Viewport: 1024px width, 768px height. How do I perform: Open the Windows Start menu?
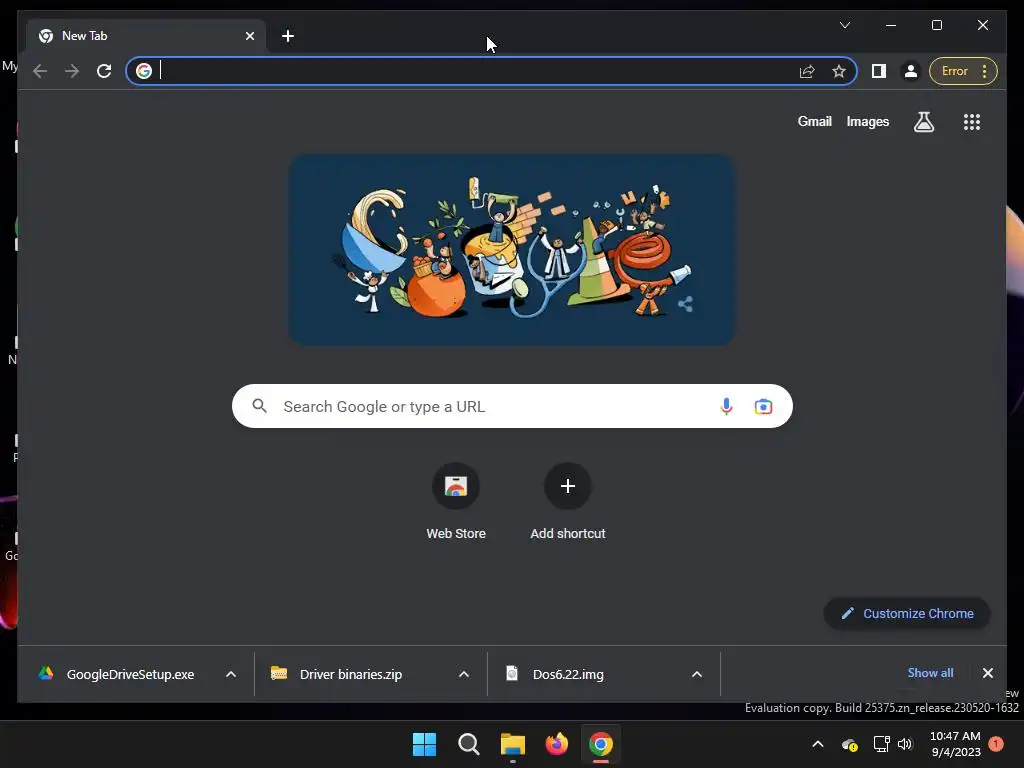(x=424, y=744)
